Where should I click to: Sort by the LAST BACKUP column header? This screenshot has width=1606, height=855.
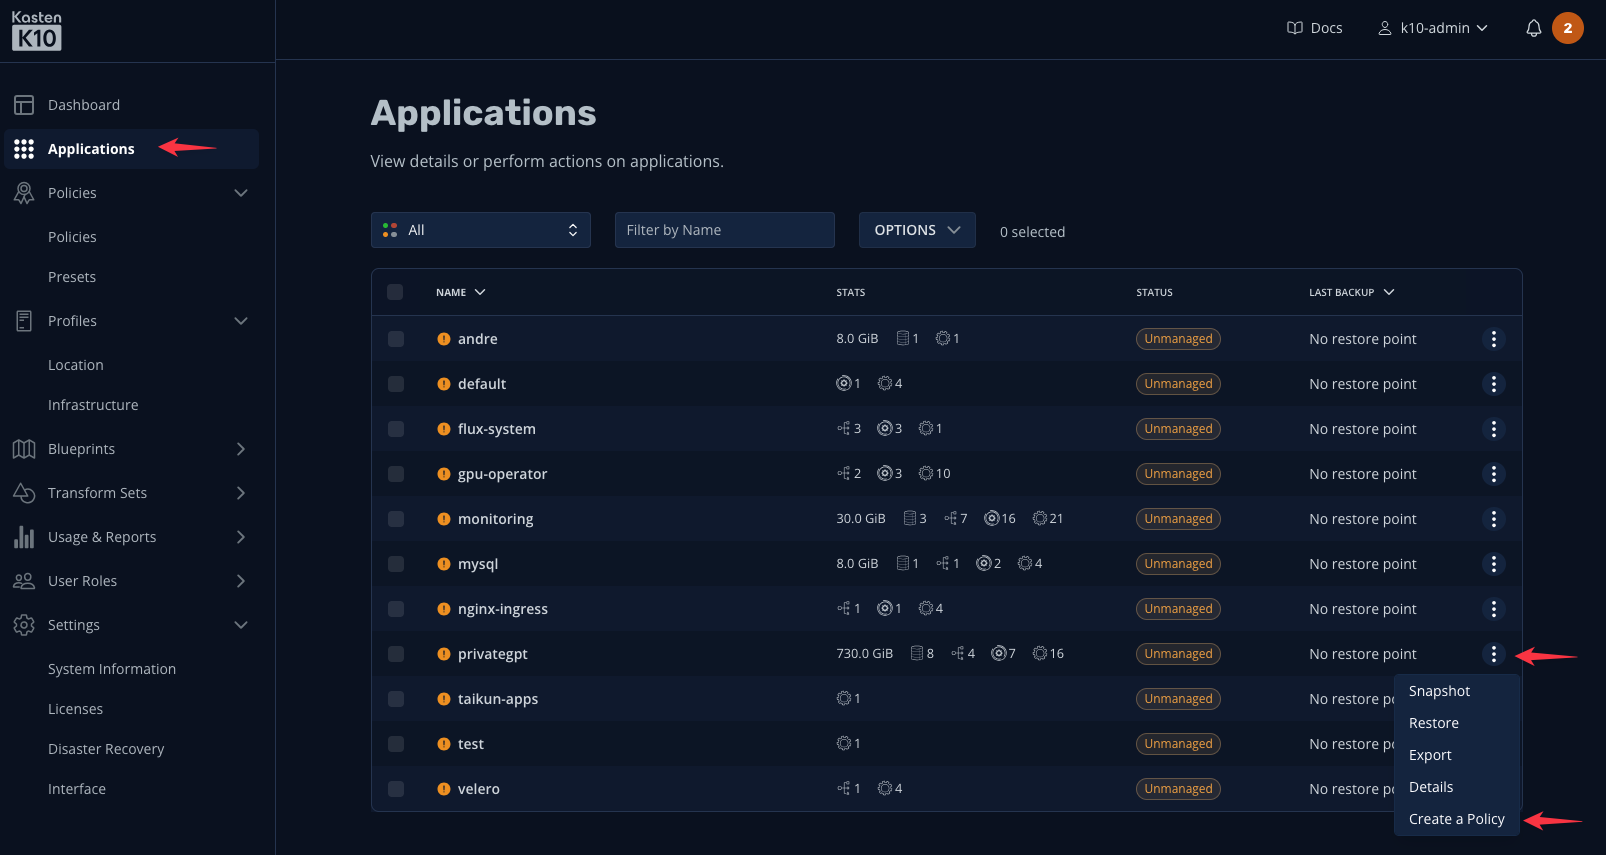[1351, 292]
